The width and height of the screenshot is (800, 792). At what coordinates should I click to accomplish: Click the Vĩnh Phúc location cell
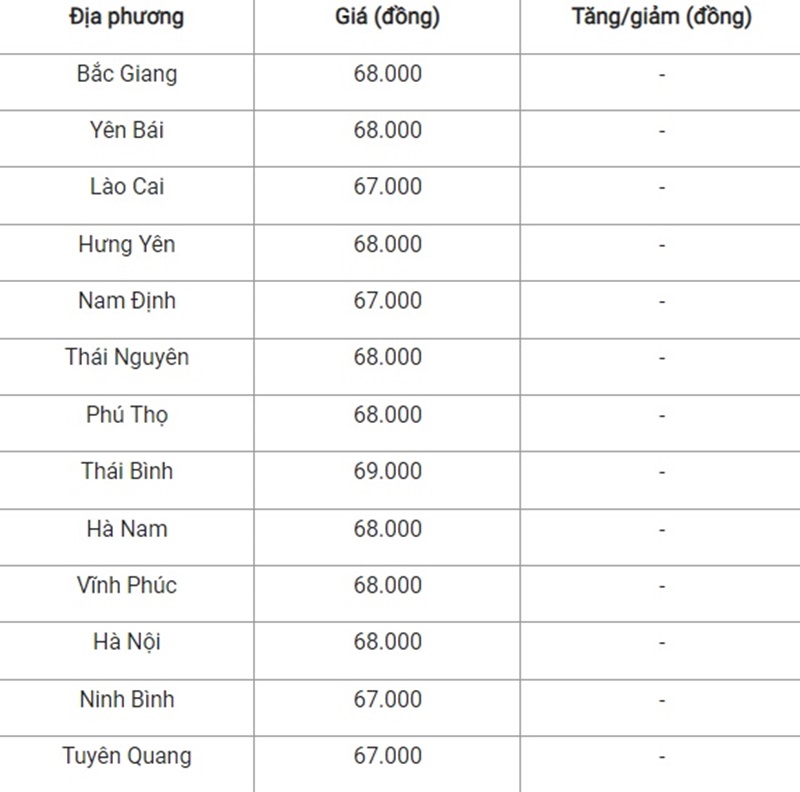click(127, 585)
